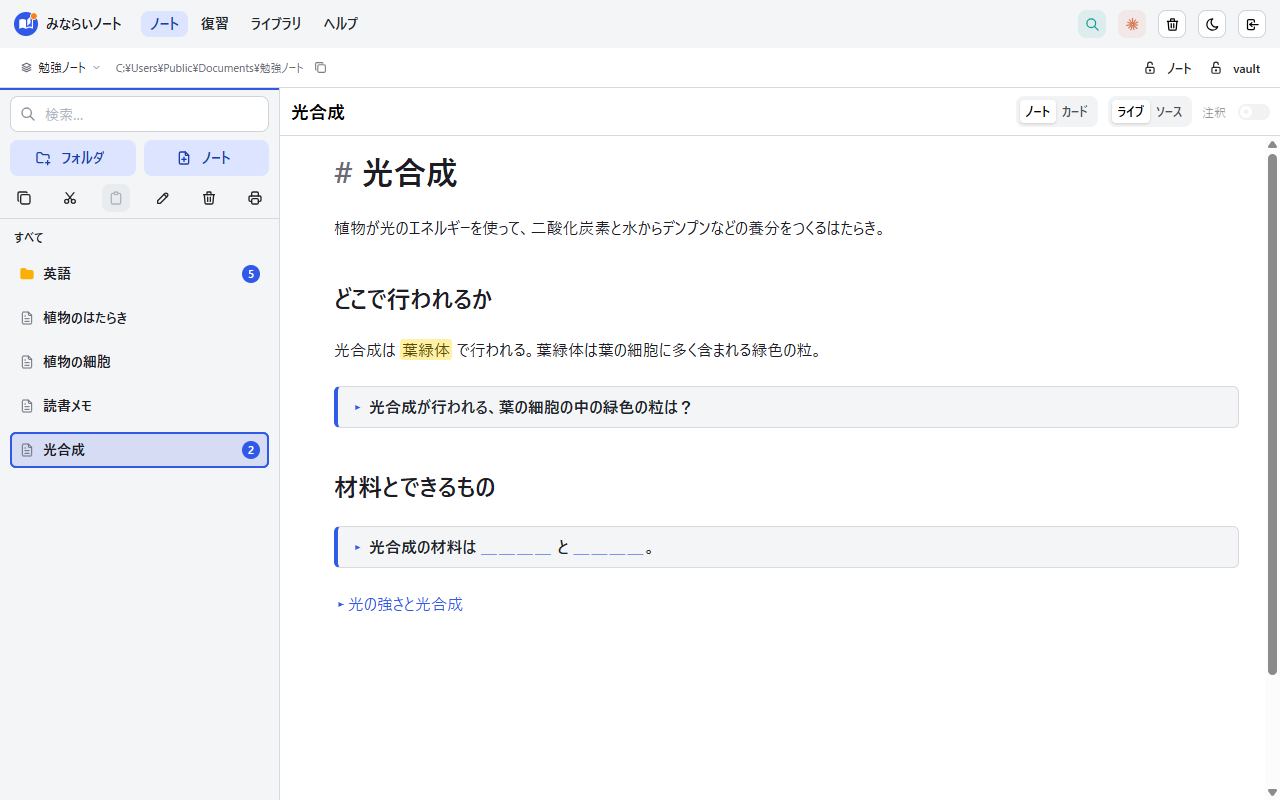
Task: Create a new folder with フォルダ button
Action: point(73,158)
